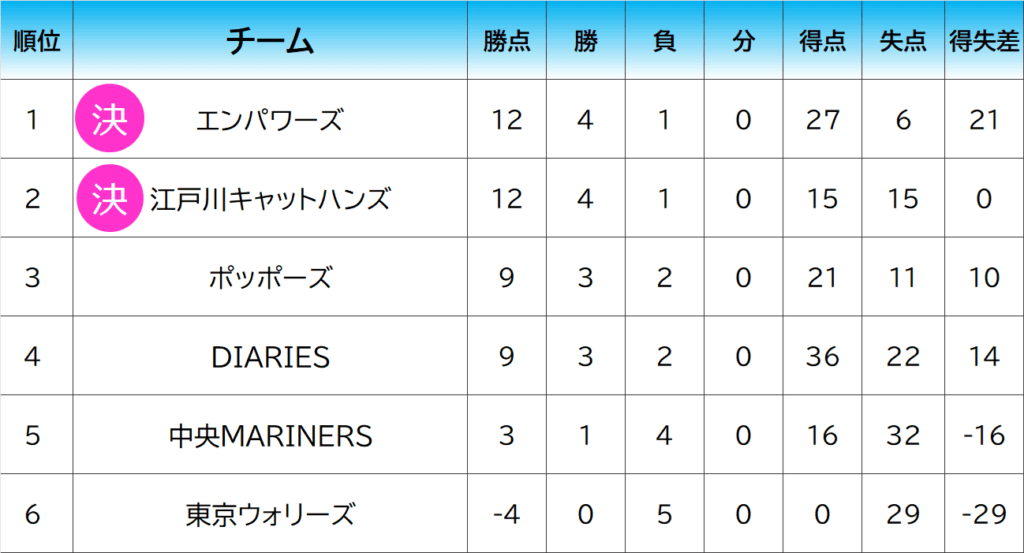Select the 中央MARINERS team cell
The width and height of the screenshot is (1024, 553).
270,435
